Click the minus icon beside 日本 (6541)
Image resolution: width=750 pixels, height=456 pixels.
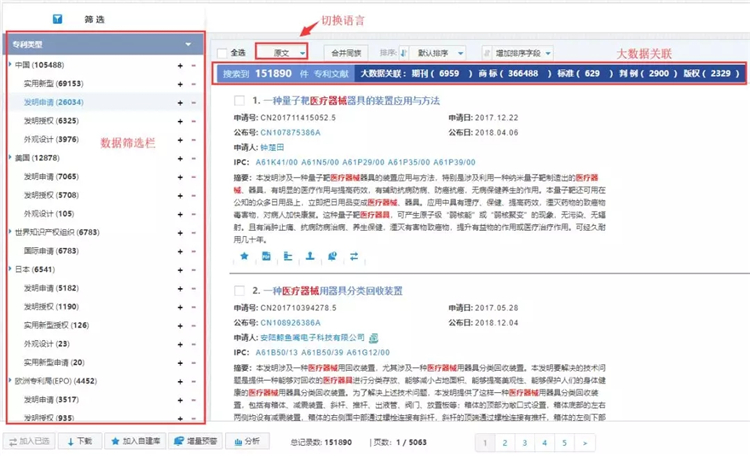(x=194, y=270)
